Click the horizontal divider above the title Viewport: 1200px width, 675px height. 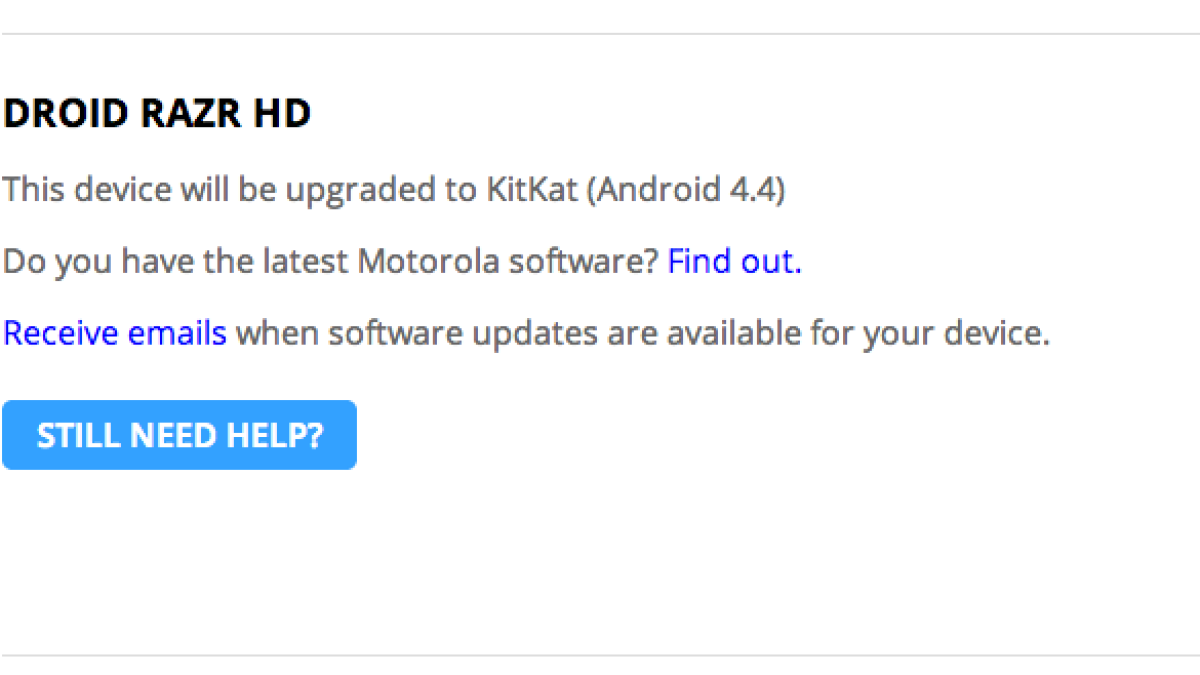[600, 34]
